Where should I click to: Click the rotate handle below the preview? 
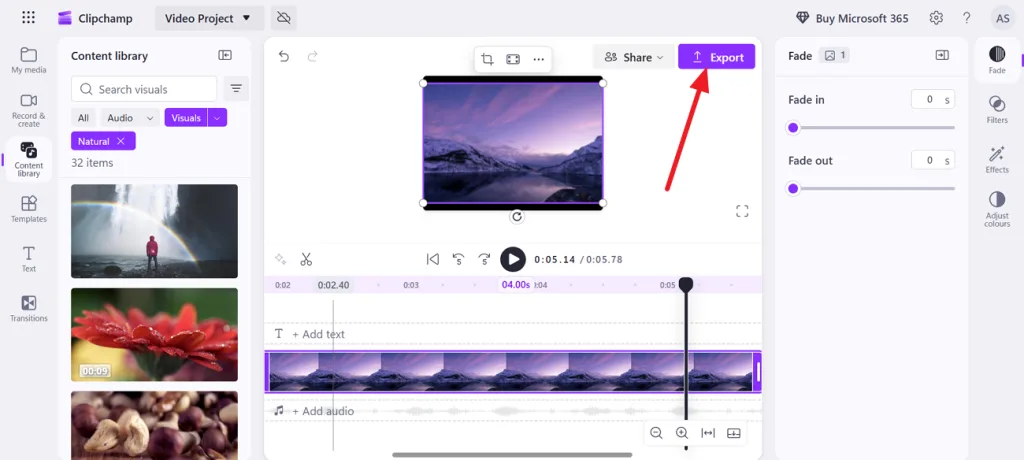(517, 216)
